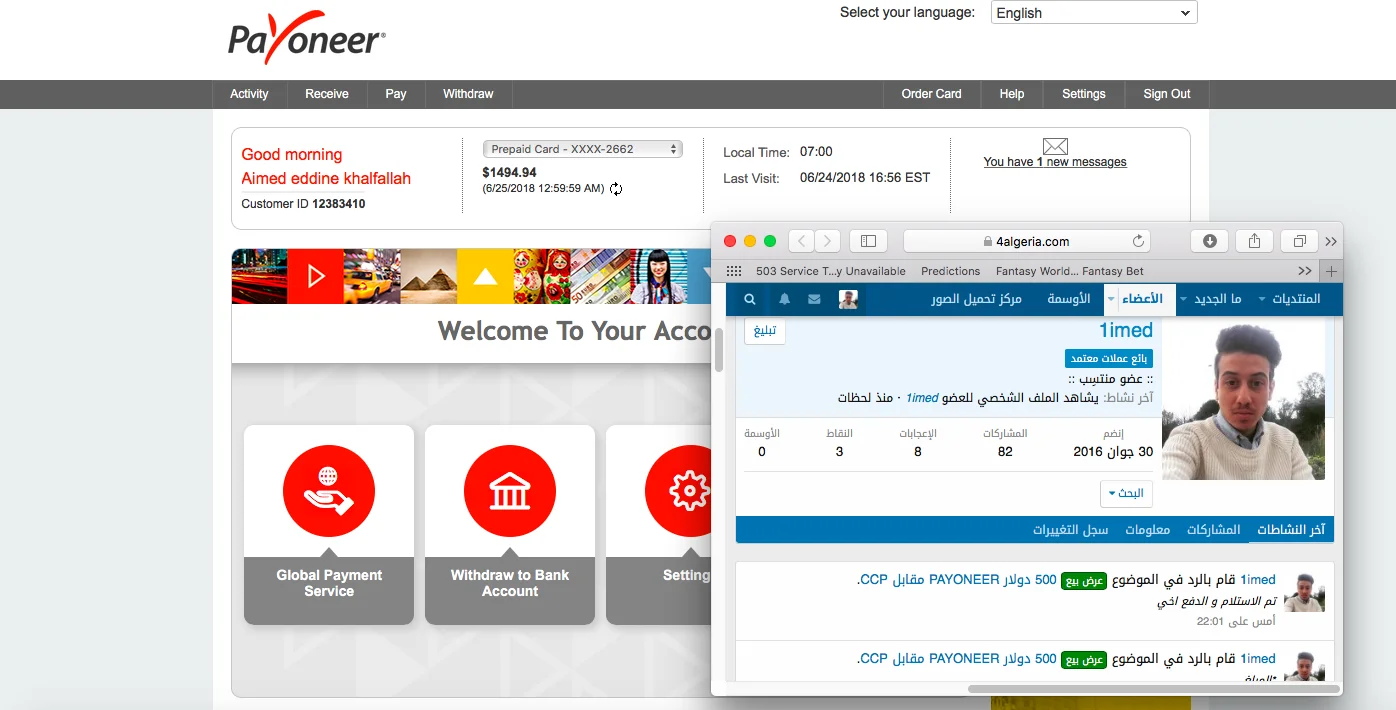This screenshot has width=1396, height=710.
Task: Show all tabs overview in Safari
Action: click(1299, 241)
